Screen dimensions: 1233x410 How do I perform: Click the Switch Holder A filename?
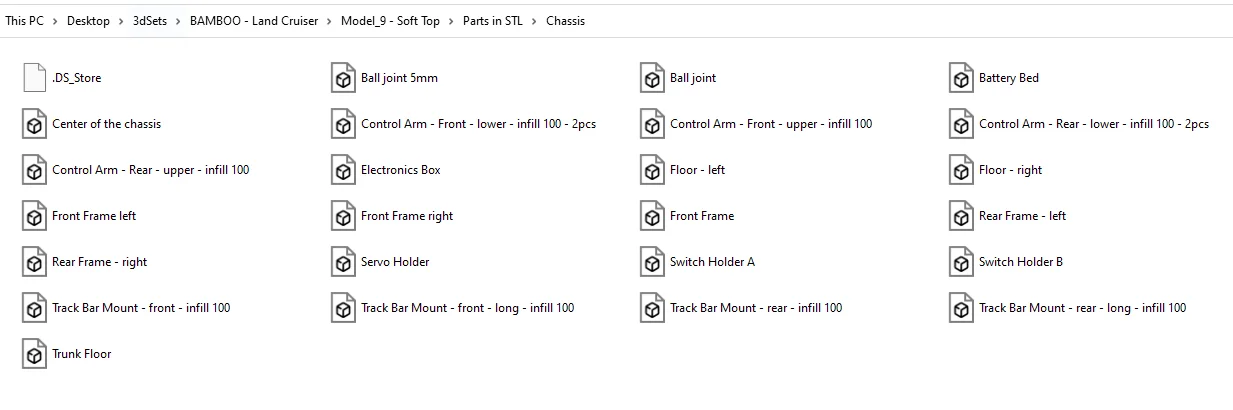[712, 262]
